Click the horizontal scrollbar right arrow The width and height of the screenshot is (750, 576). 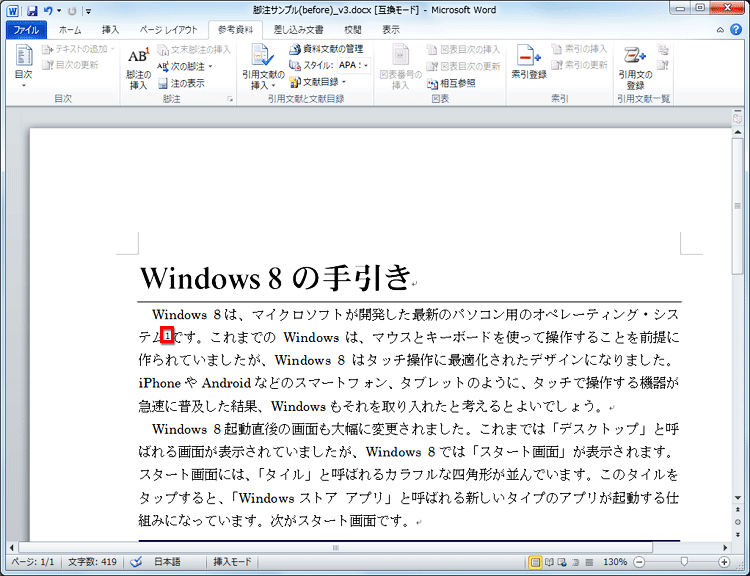(x=725, y=547)
